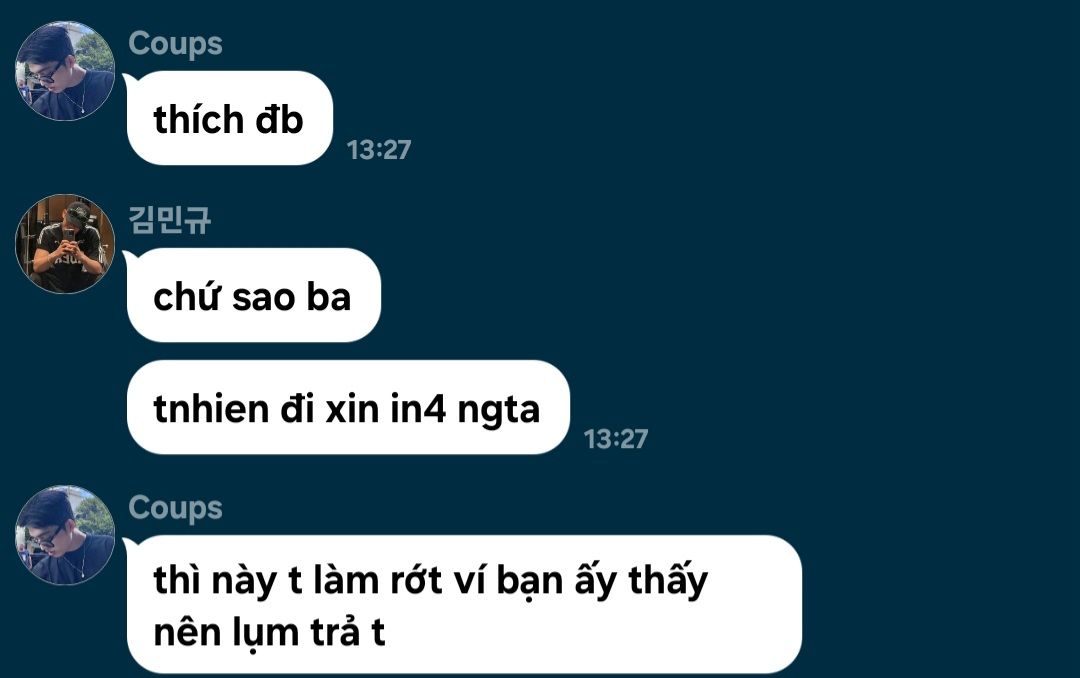Open Coups' avatar beside "thích đb" message

[65, 71]
